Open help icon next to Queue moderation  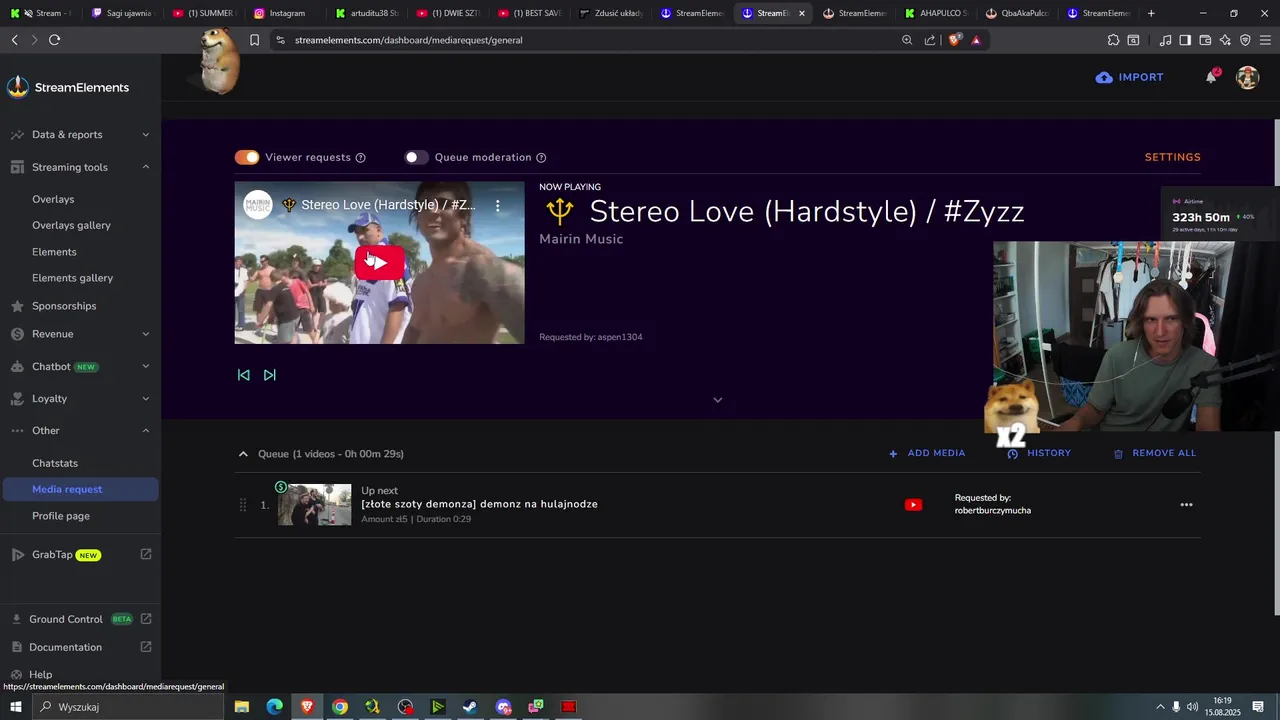(541, 158)
